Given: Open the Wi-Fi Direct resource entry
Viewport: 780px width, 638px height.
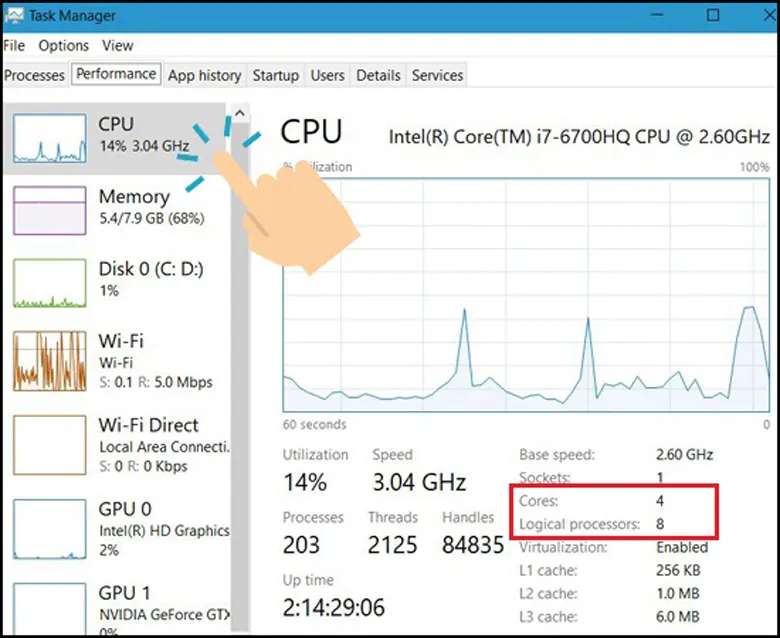Looking at the screenshot, I should [117, 445].
